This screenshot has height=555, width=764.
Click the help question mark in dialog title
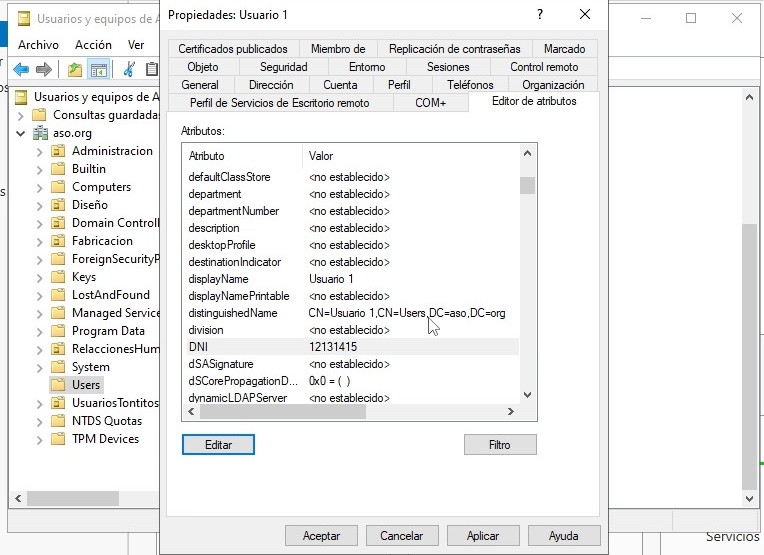pos(540,14)
